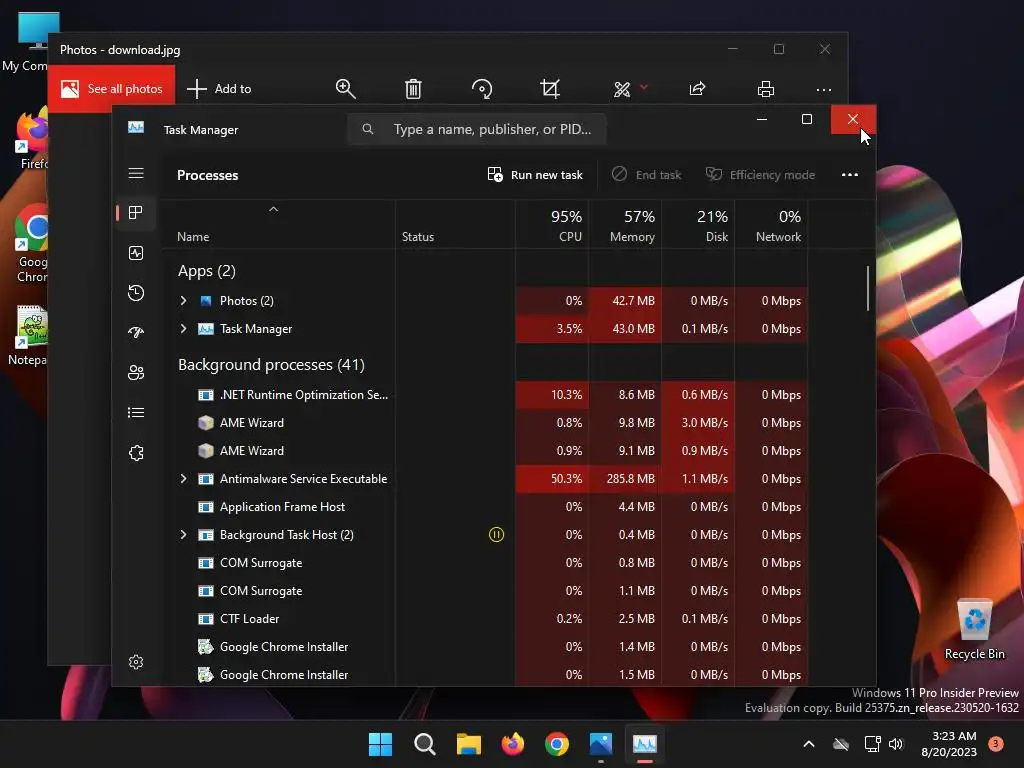The height and width of the screenshot is (768, 1024).
Task: Open Photos more options ellipsis
Action: click(x=824, y=89)
